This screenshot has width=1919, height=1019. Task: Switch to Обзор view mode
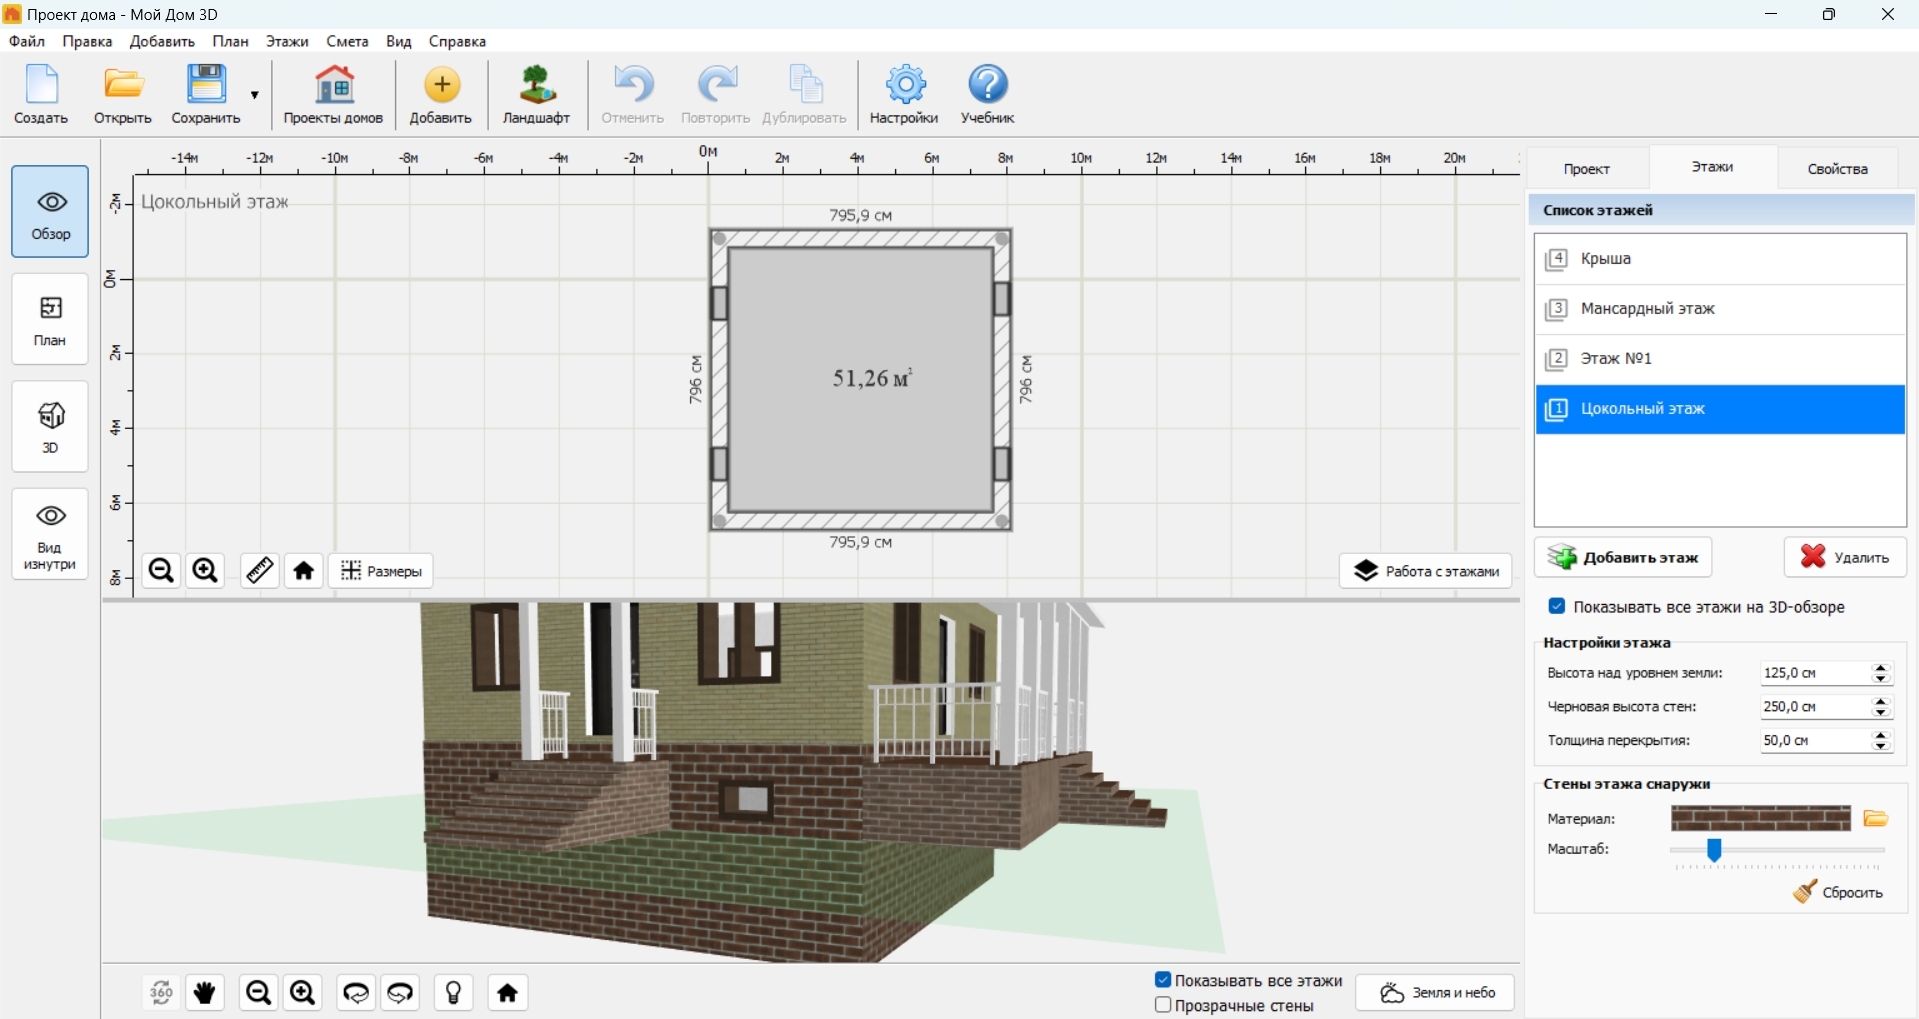50,212
